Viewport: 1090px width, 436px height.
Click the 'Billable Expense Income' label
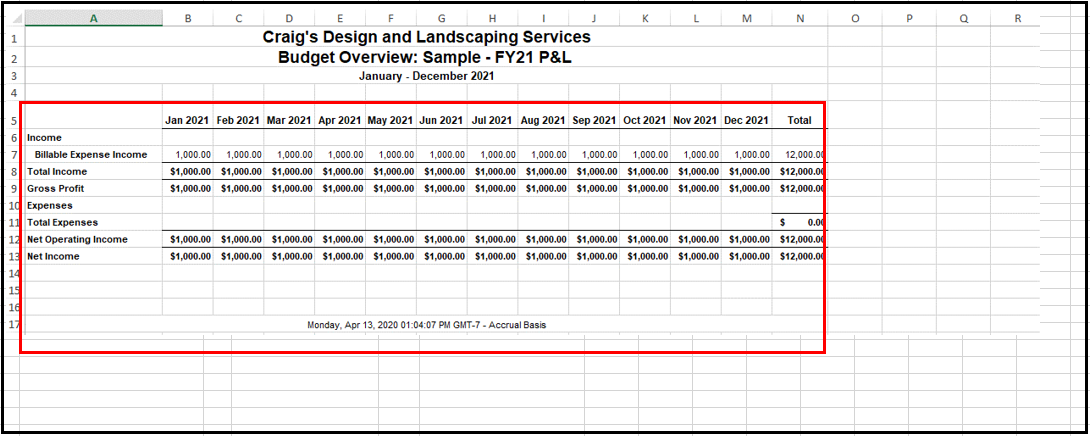(x=91, y=154)
